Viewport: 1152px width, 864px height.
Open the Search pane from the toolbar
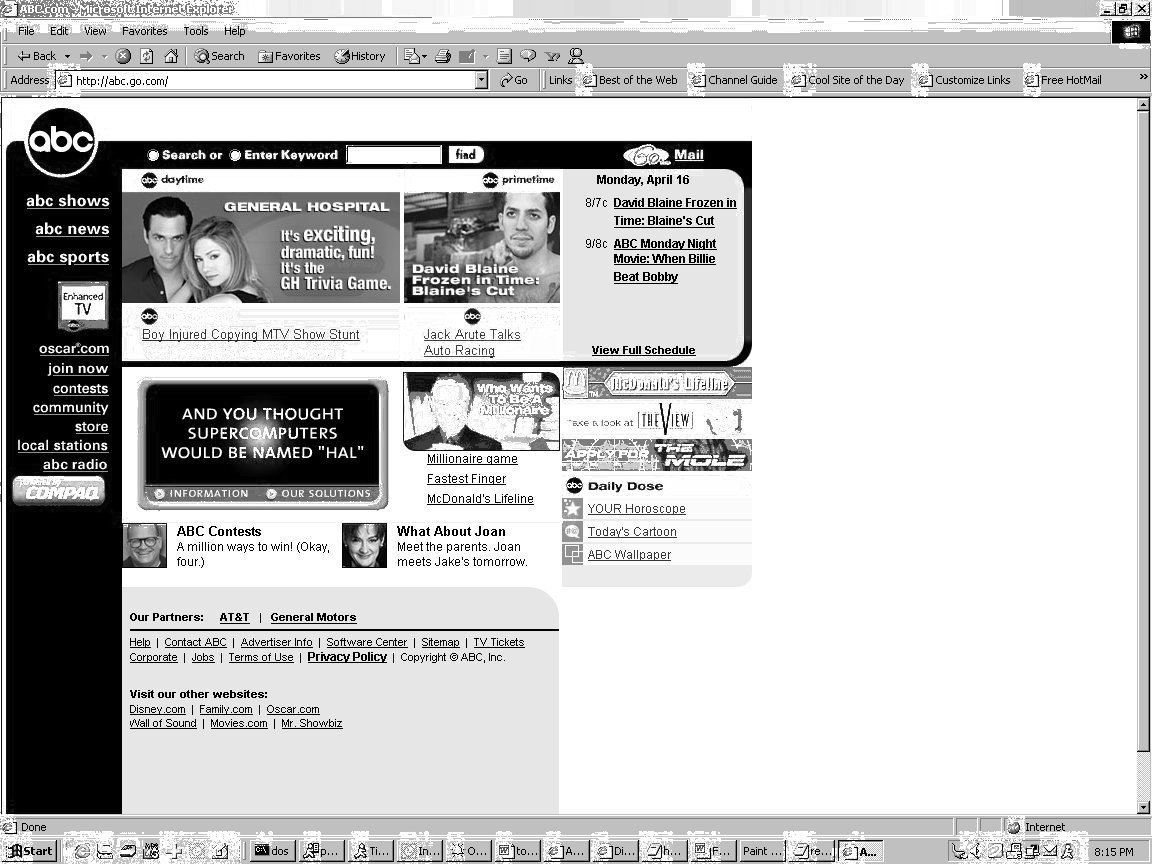pyautogui.click(x=219, y=56)
